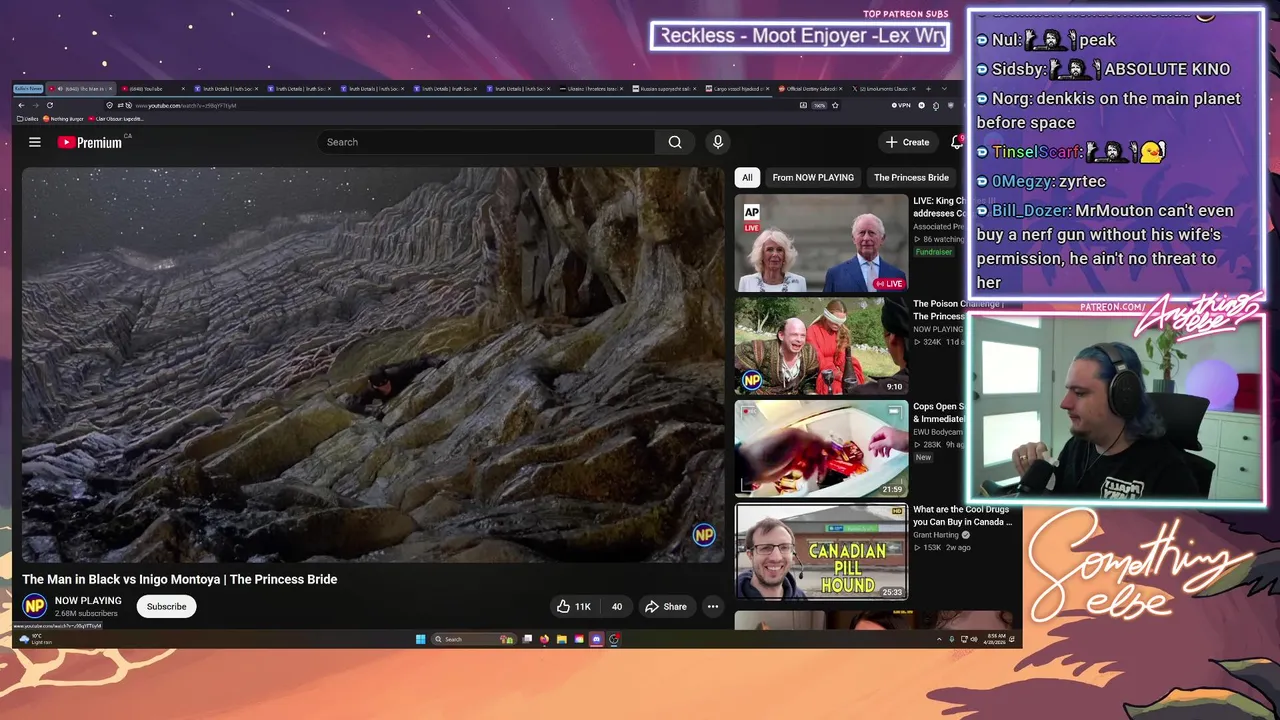Start voice search with microphone icon
This screenshot has width=1280, height=720.
[717, 142]
